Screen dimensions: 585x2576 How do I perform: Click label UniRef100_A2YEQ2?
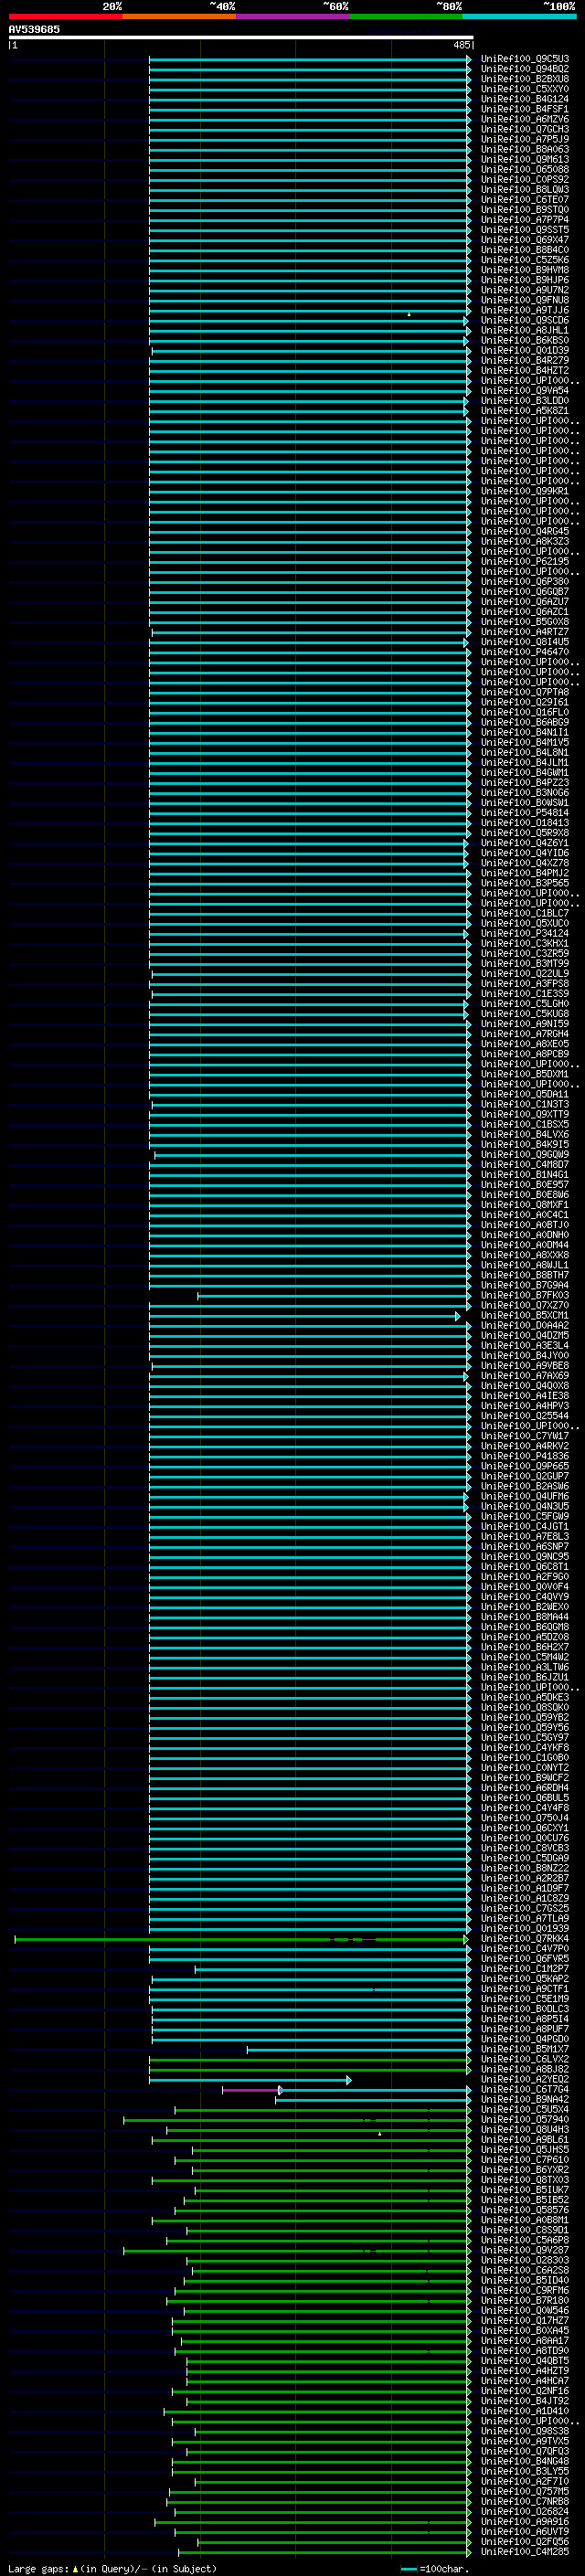click(x=525, y=2079)
